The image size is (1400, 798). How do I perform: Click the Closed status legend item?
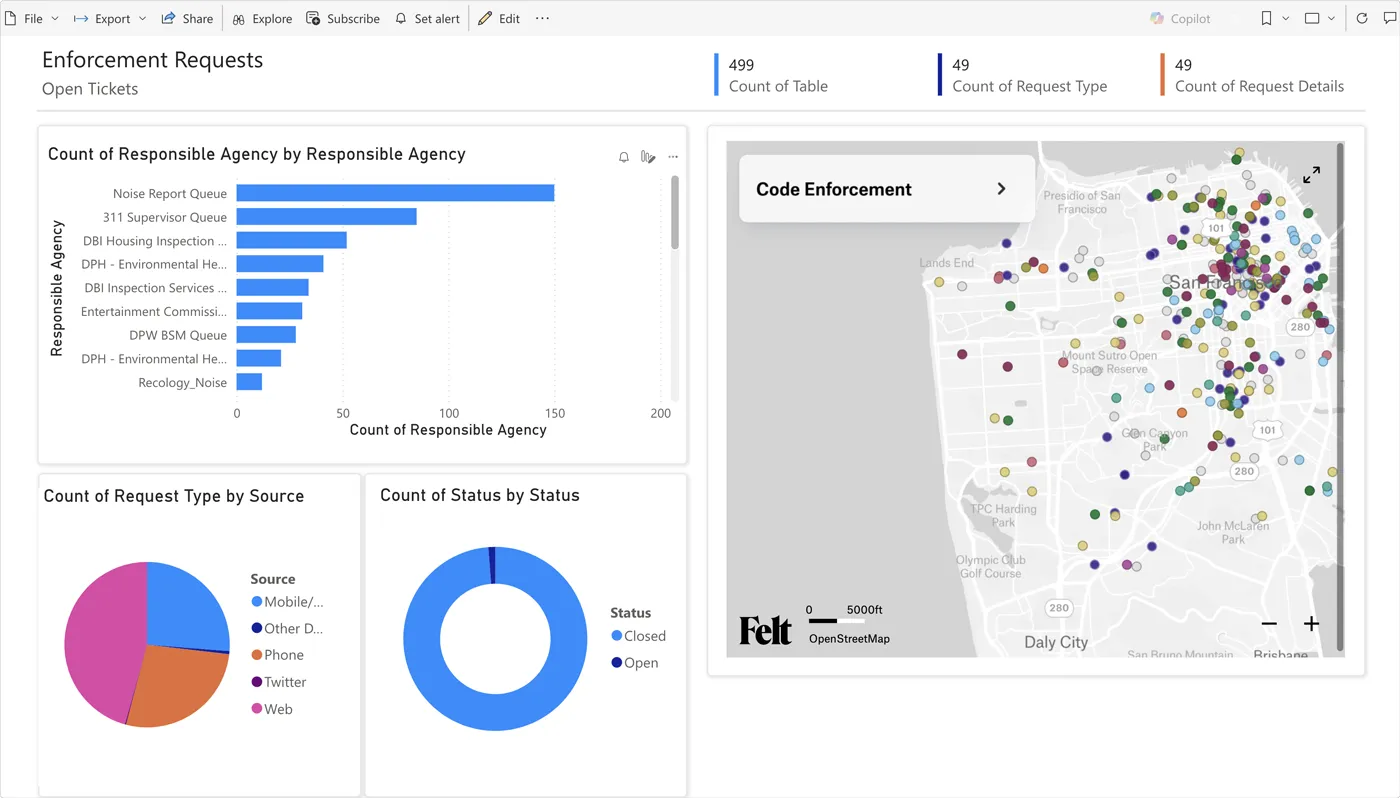click(638, 636)
